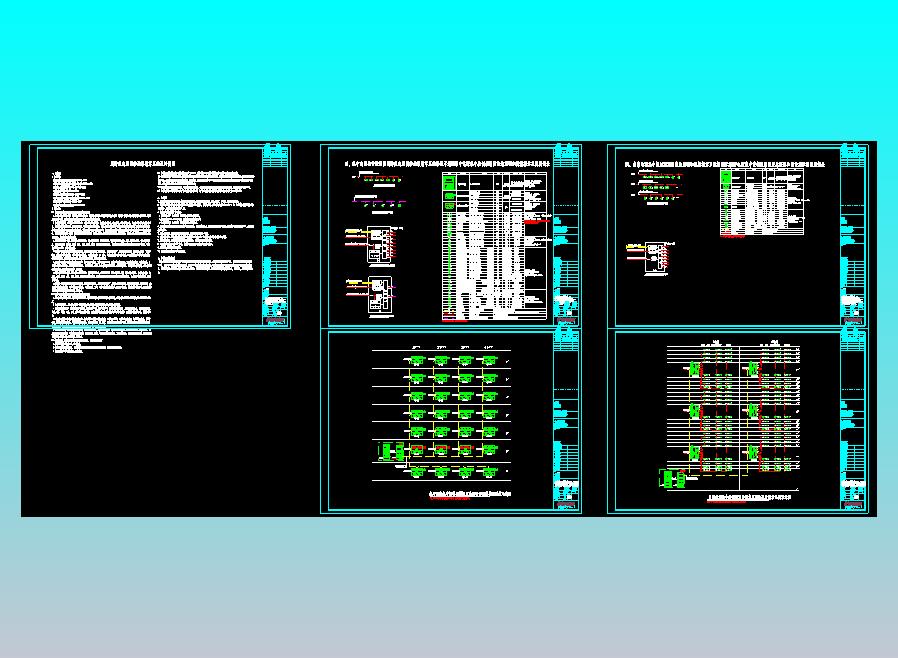This screenshot has height=658, width=898.
Task: Select the green cabinet pair below the riser diagram
Action: pos(672,479)
